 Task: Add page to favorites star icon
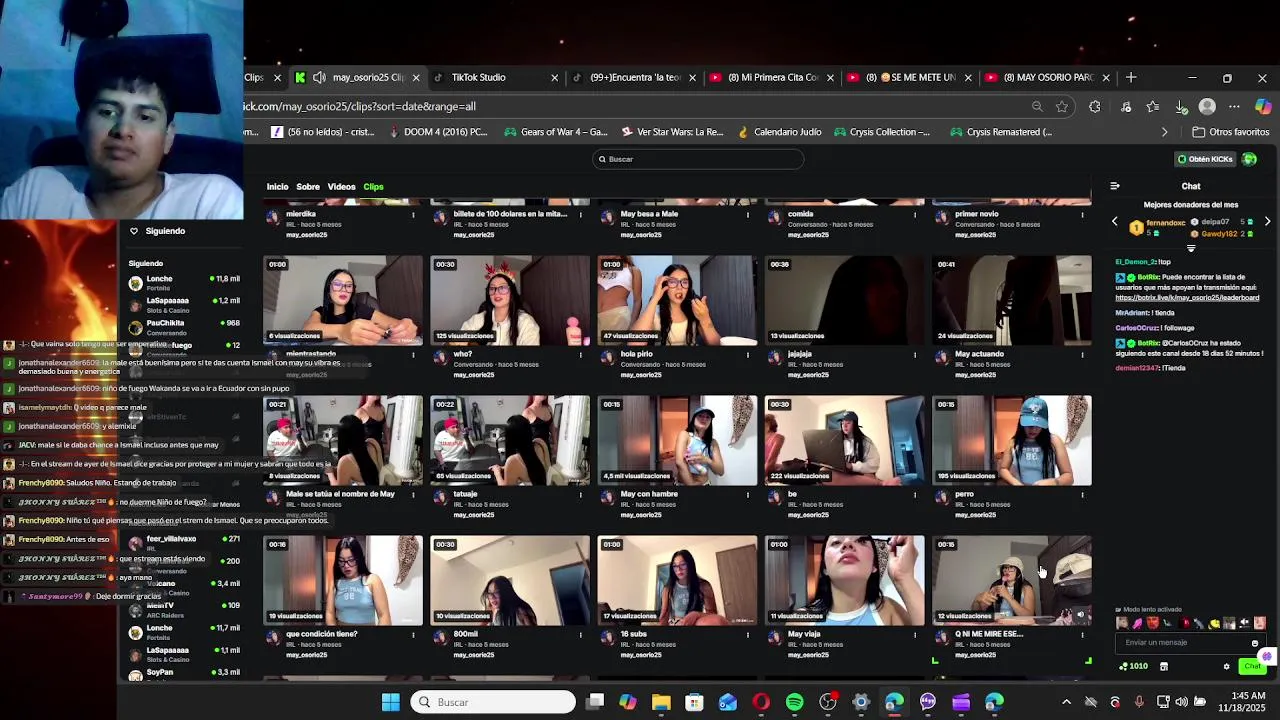1062,107
